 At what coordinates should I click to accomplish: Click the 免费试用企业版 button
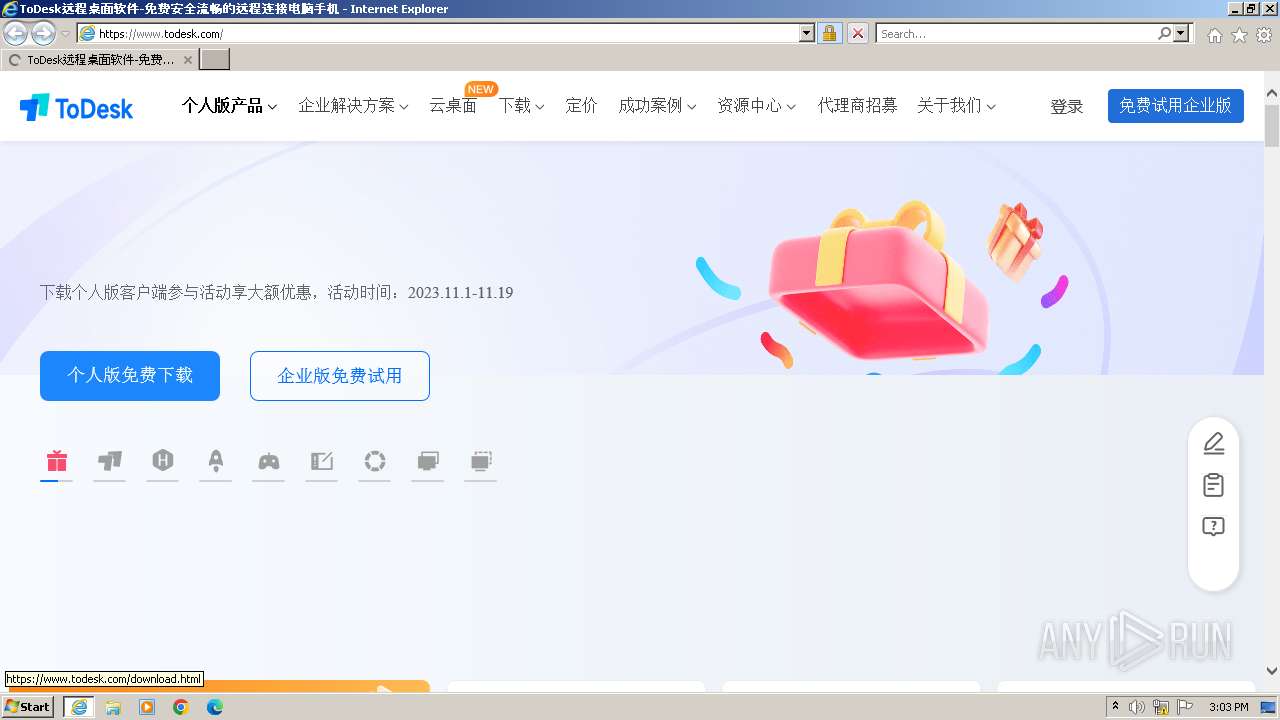[1176, 106]
